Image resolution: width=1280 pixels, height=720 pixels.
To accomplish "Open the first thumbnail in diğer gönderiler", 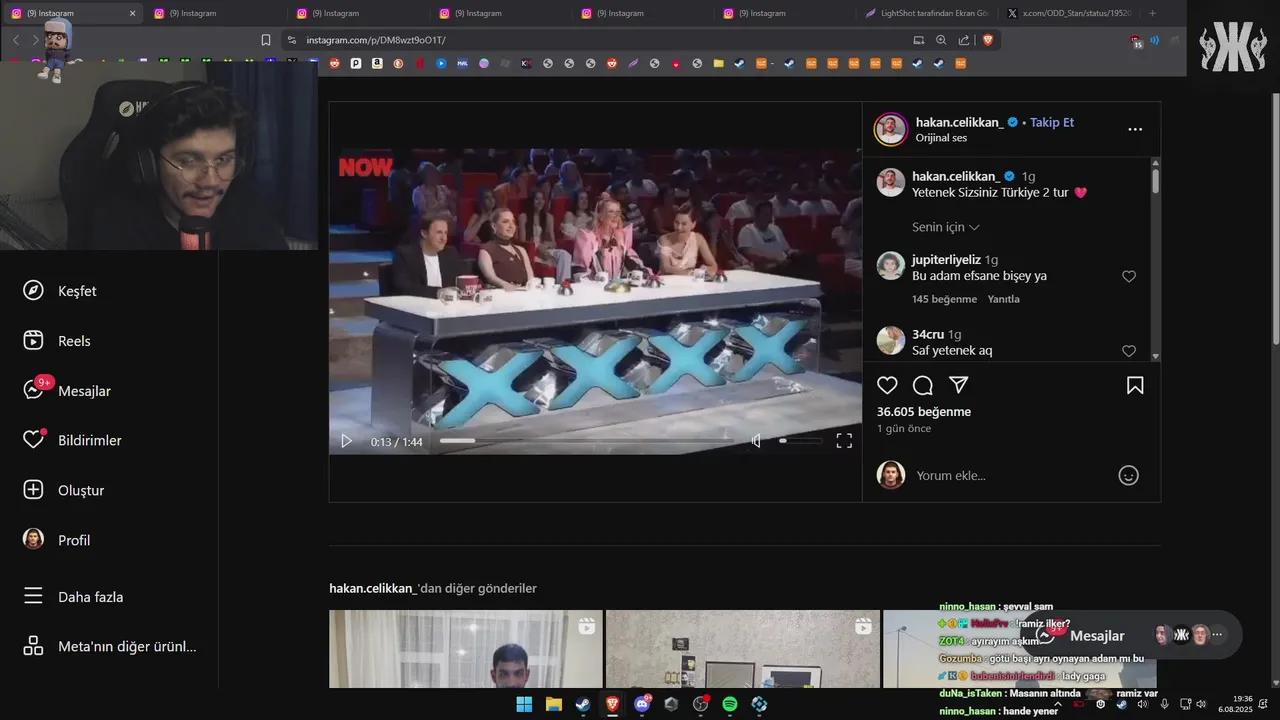I will [x=466, y=649].
